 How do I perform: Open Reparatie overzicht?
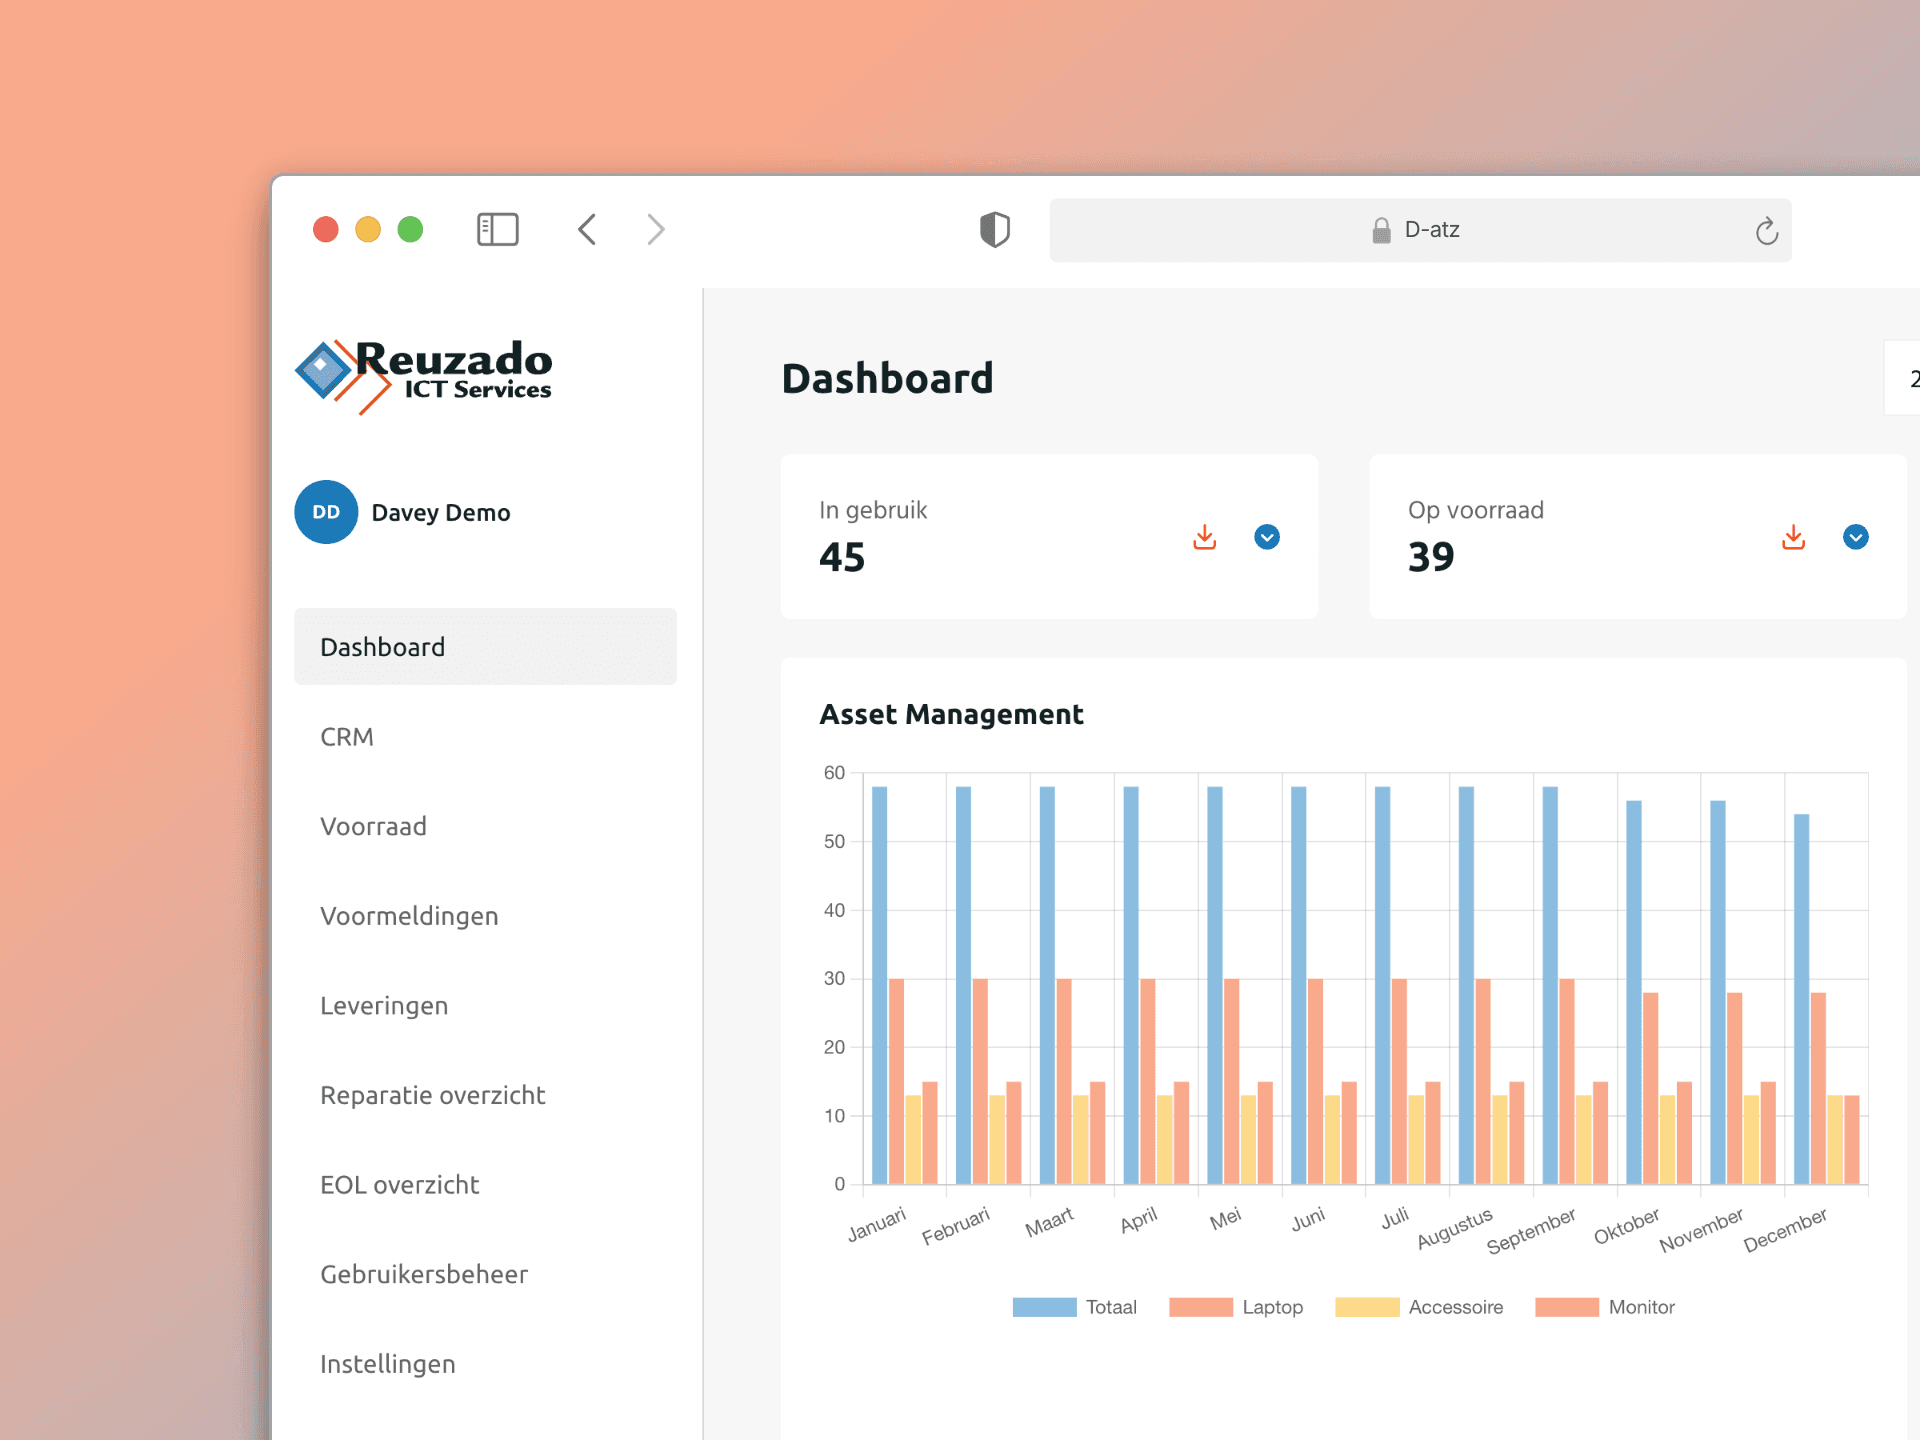click(x=432, y=1095)
